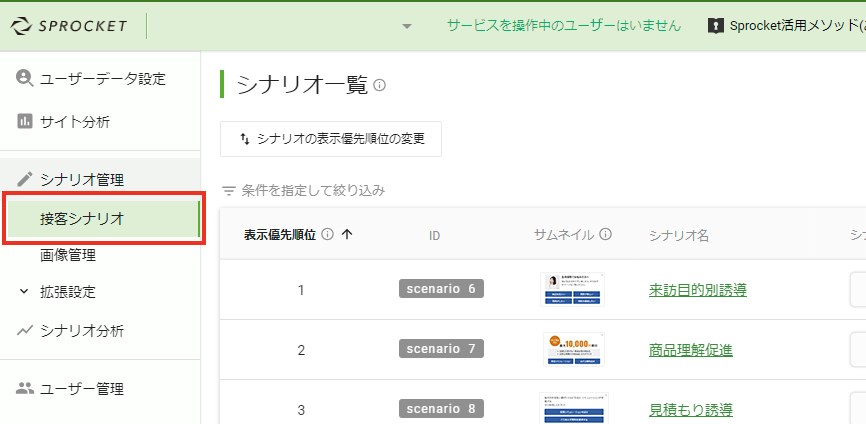
Task: Select 接客シナリオ in sidebar
Action: [102, 219]
